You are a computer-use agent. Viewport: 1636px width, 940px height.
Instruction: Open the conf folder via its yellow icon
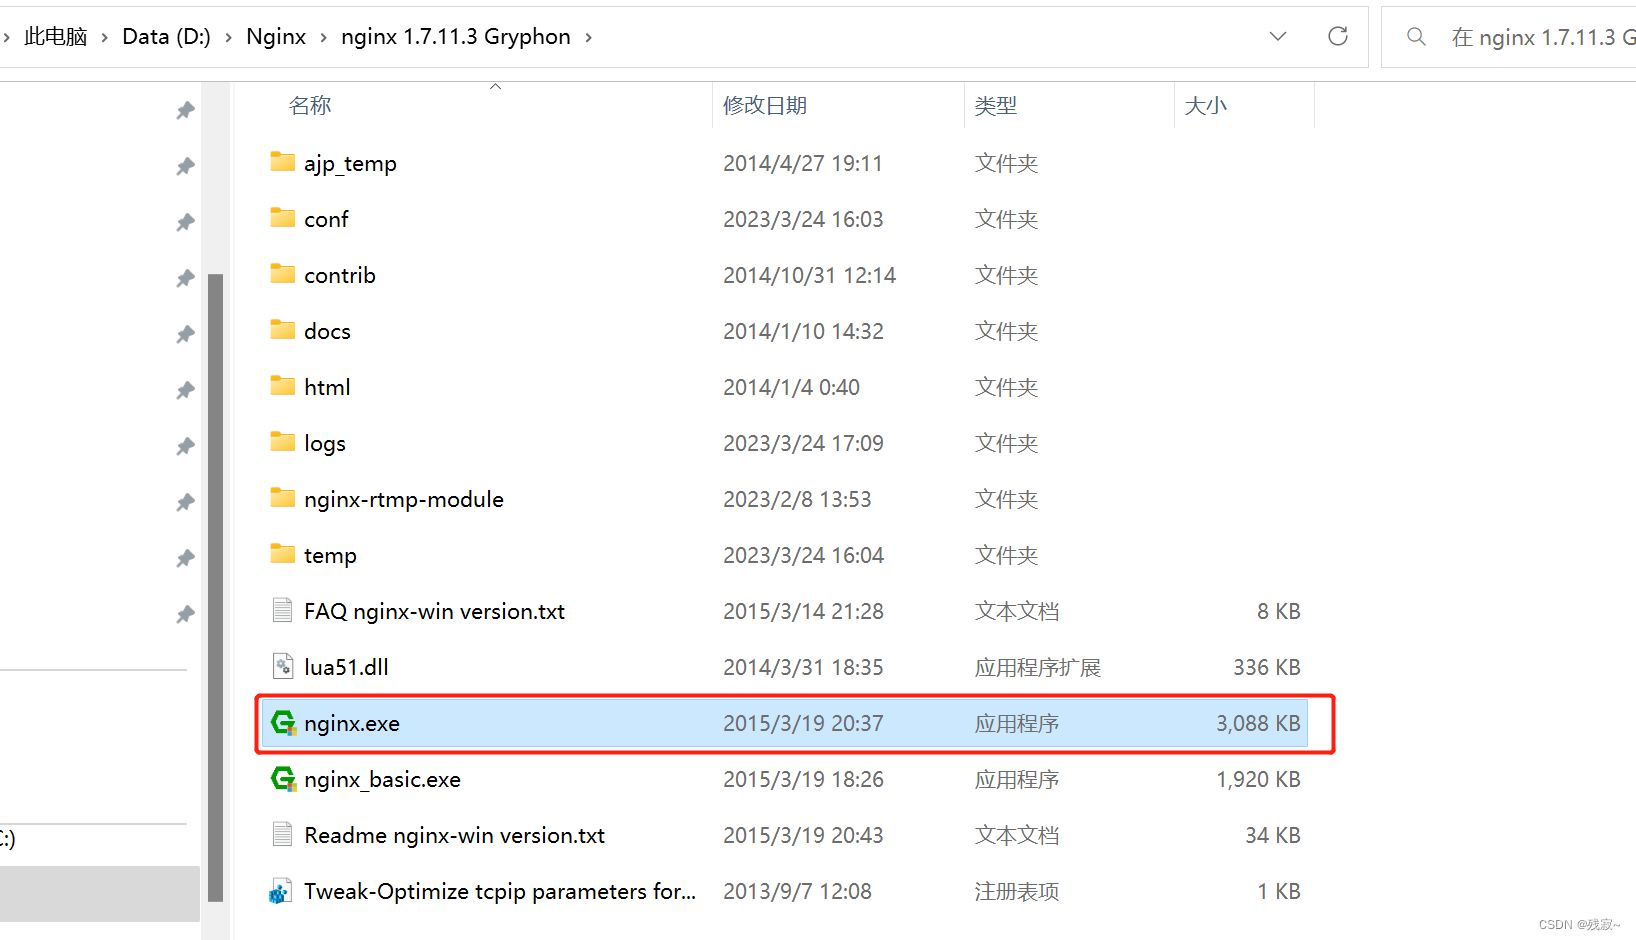pos(282,218)
